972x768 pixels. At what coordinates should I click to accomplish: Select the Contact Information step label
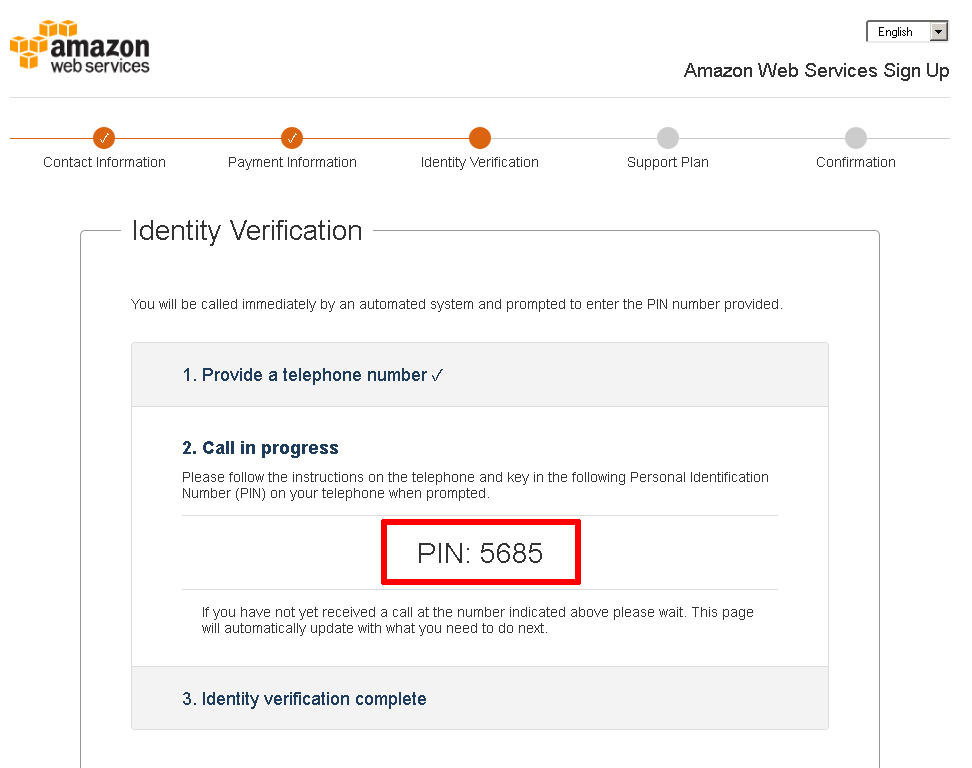[x=104, y=162]
